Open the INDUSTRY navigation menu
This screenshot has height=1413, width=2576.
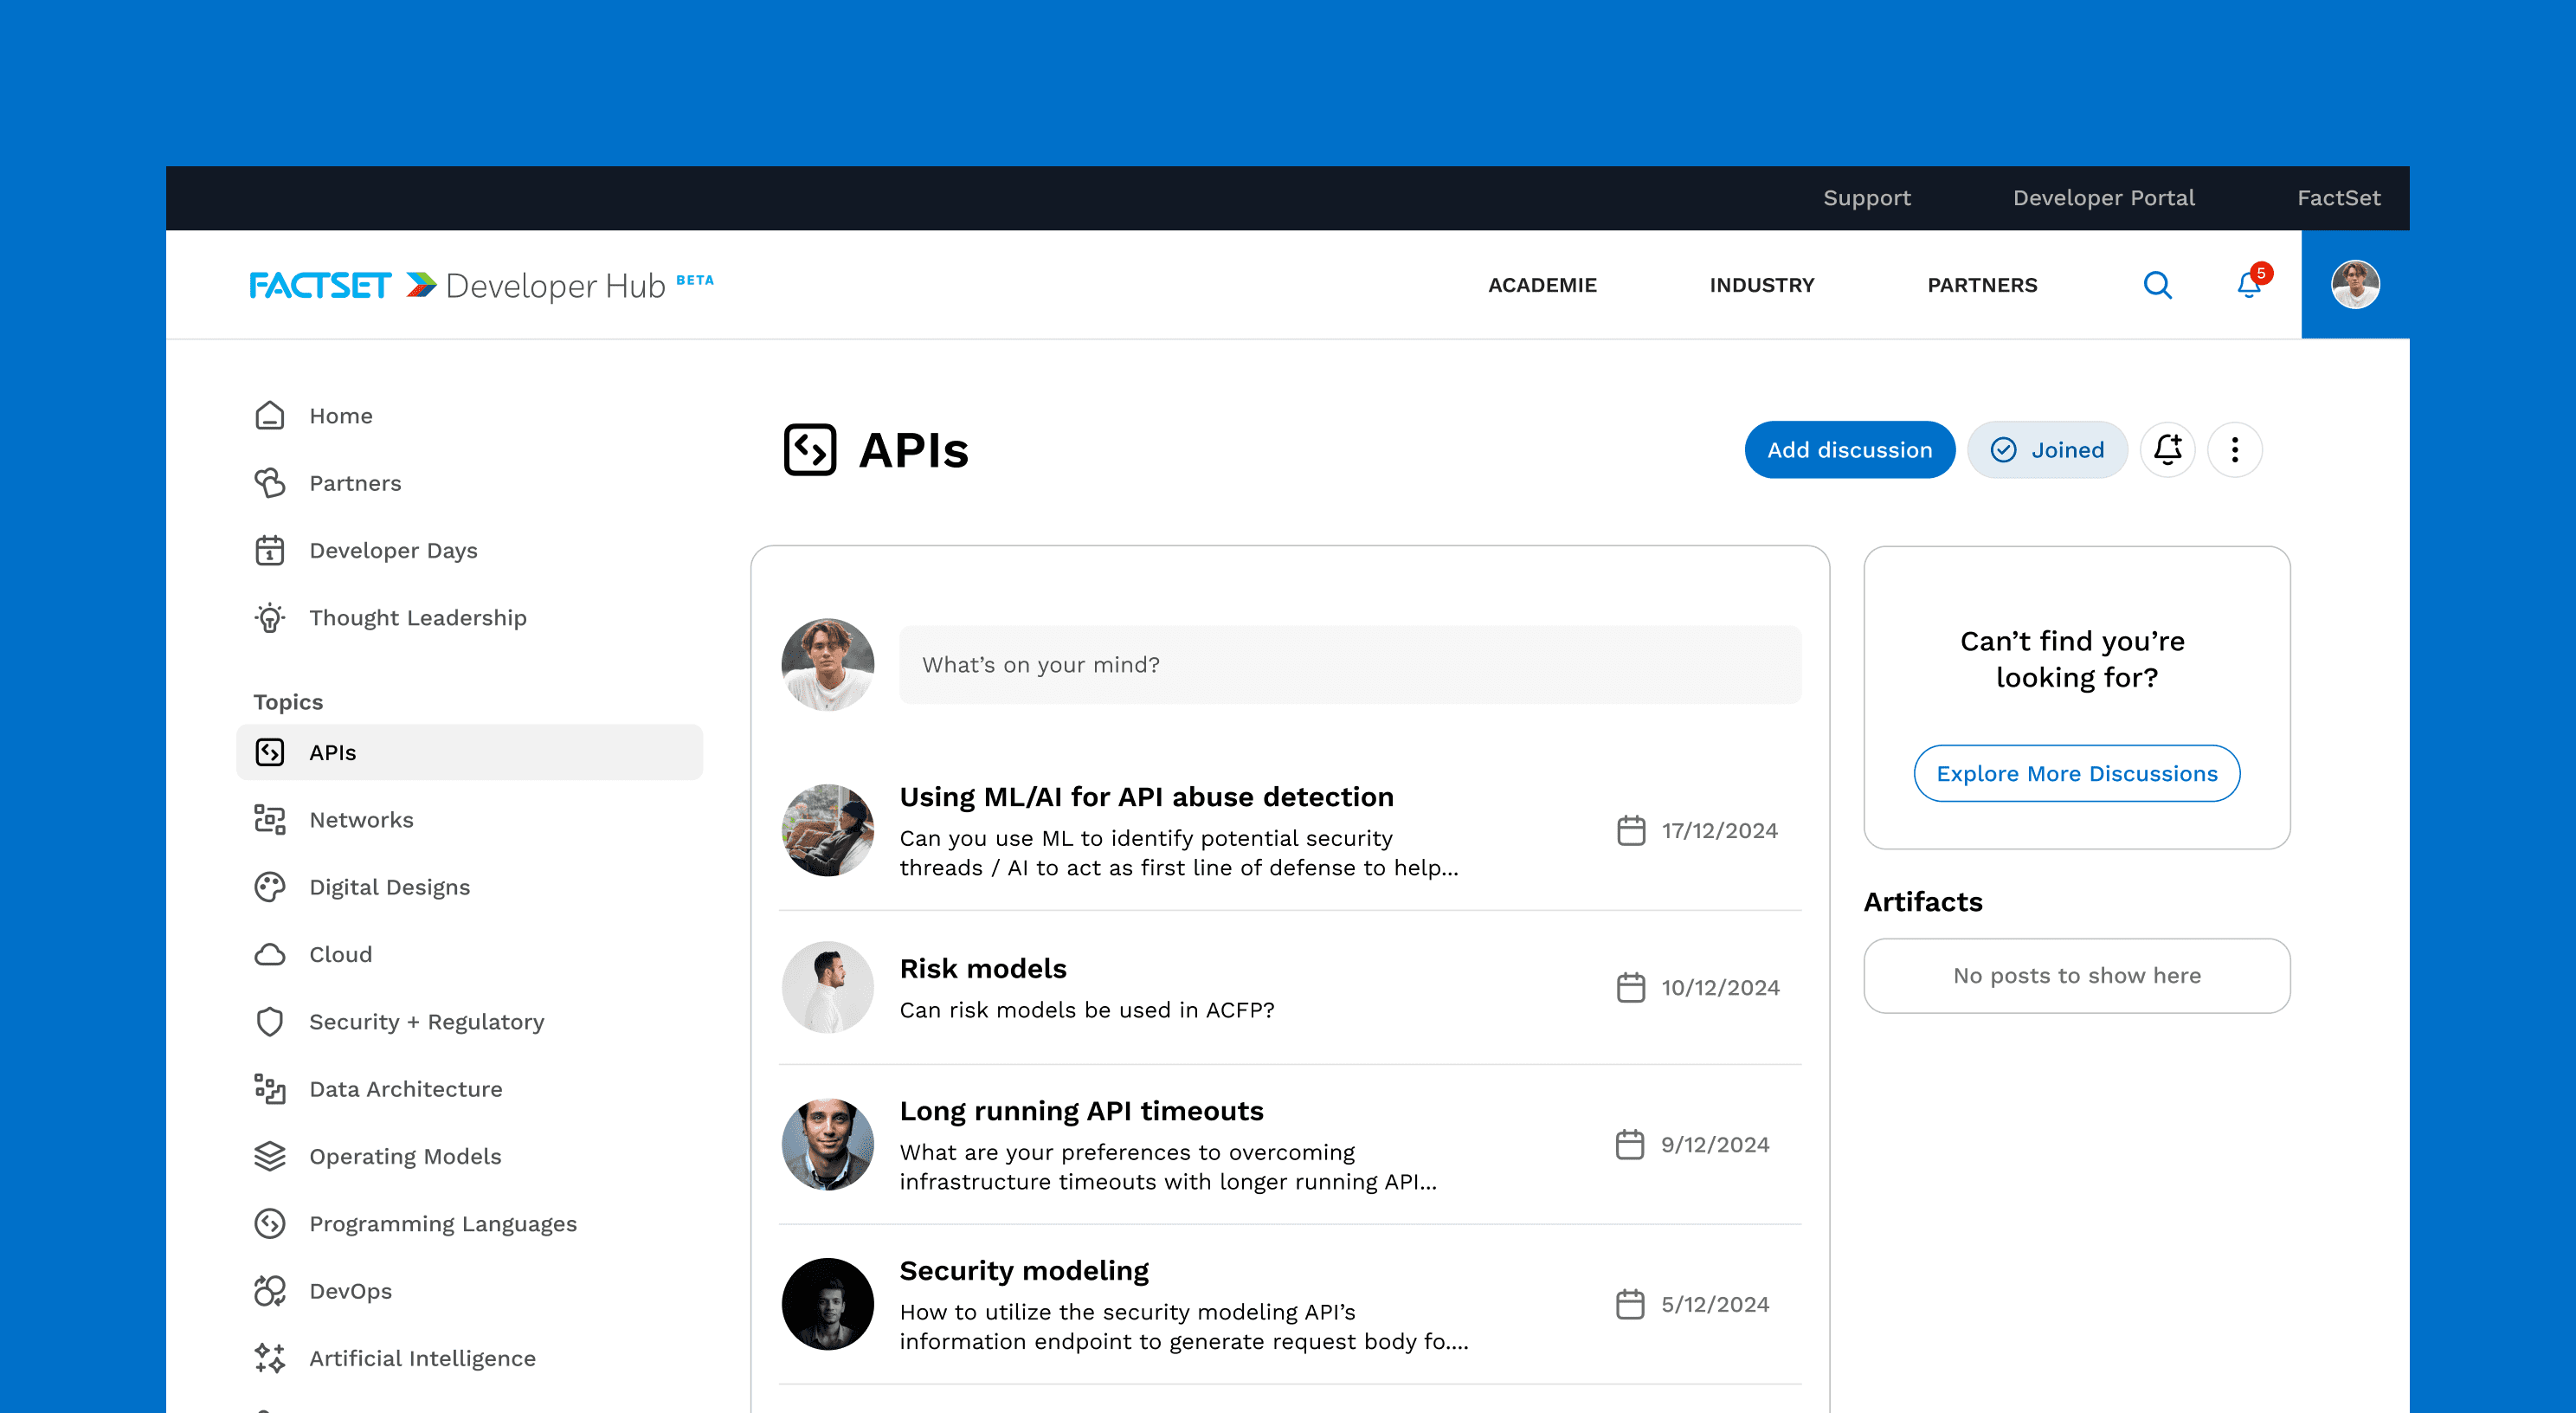(1762, 285)
